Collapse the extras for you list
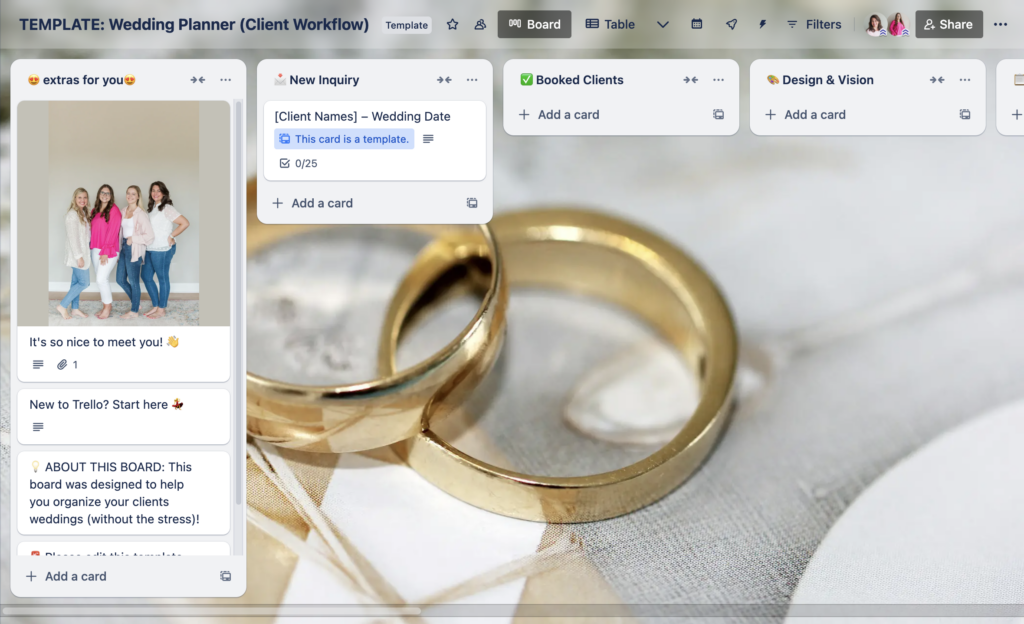Screen dimensions: 1024x624 point(198,80)
